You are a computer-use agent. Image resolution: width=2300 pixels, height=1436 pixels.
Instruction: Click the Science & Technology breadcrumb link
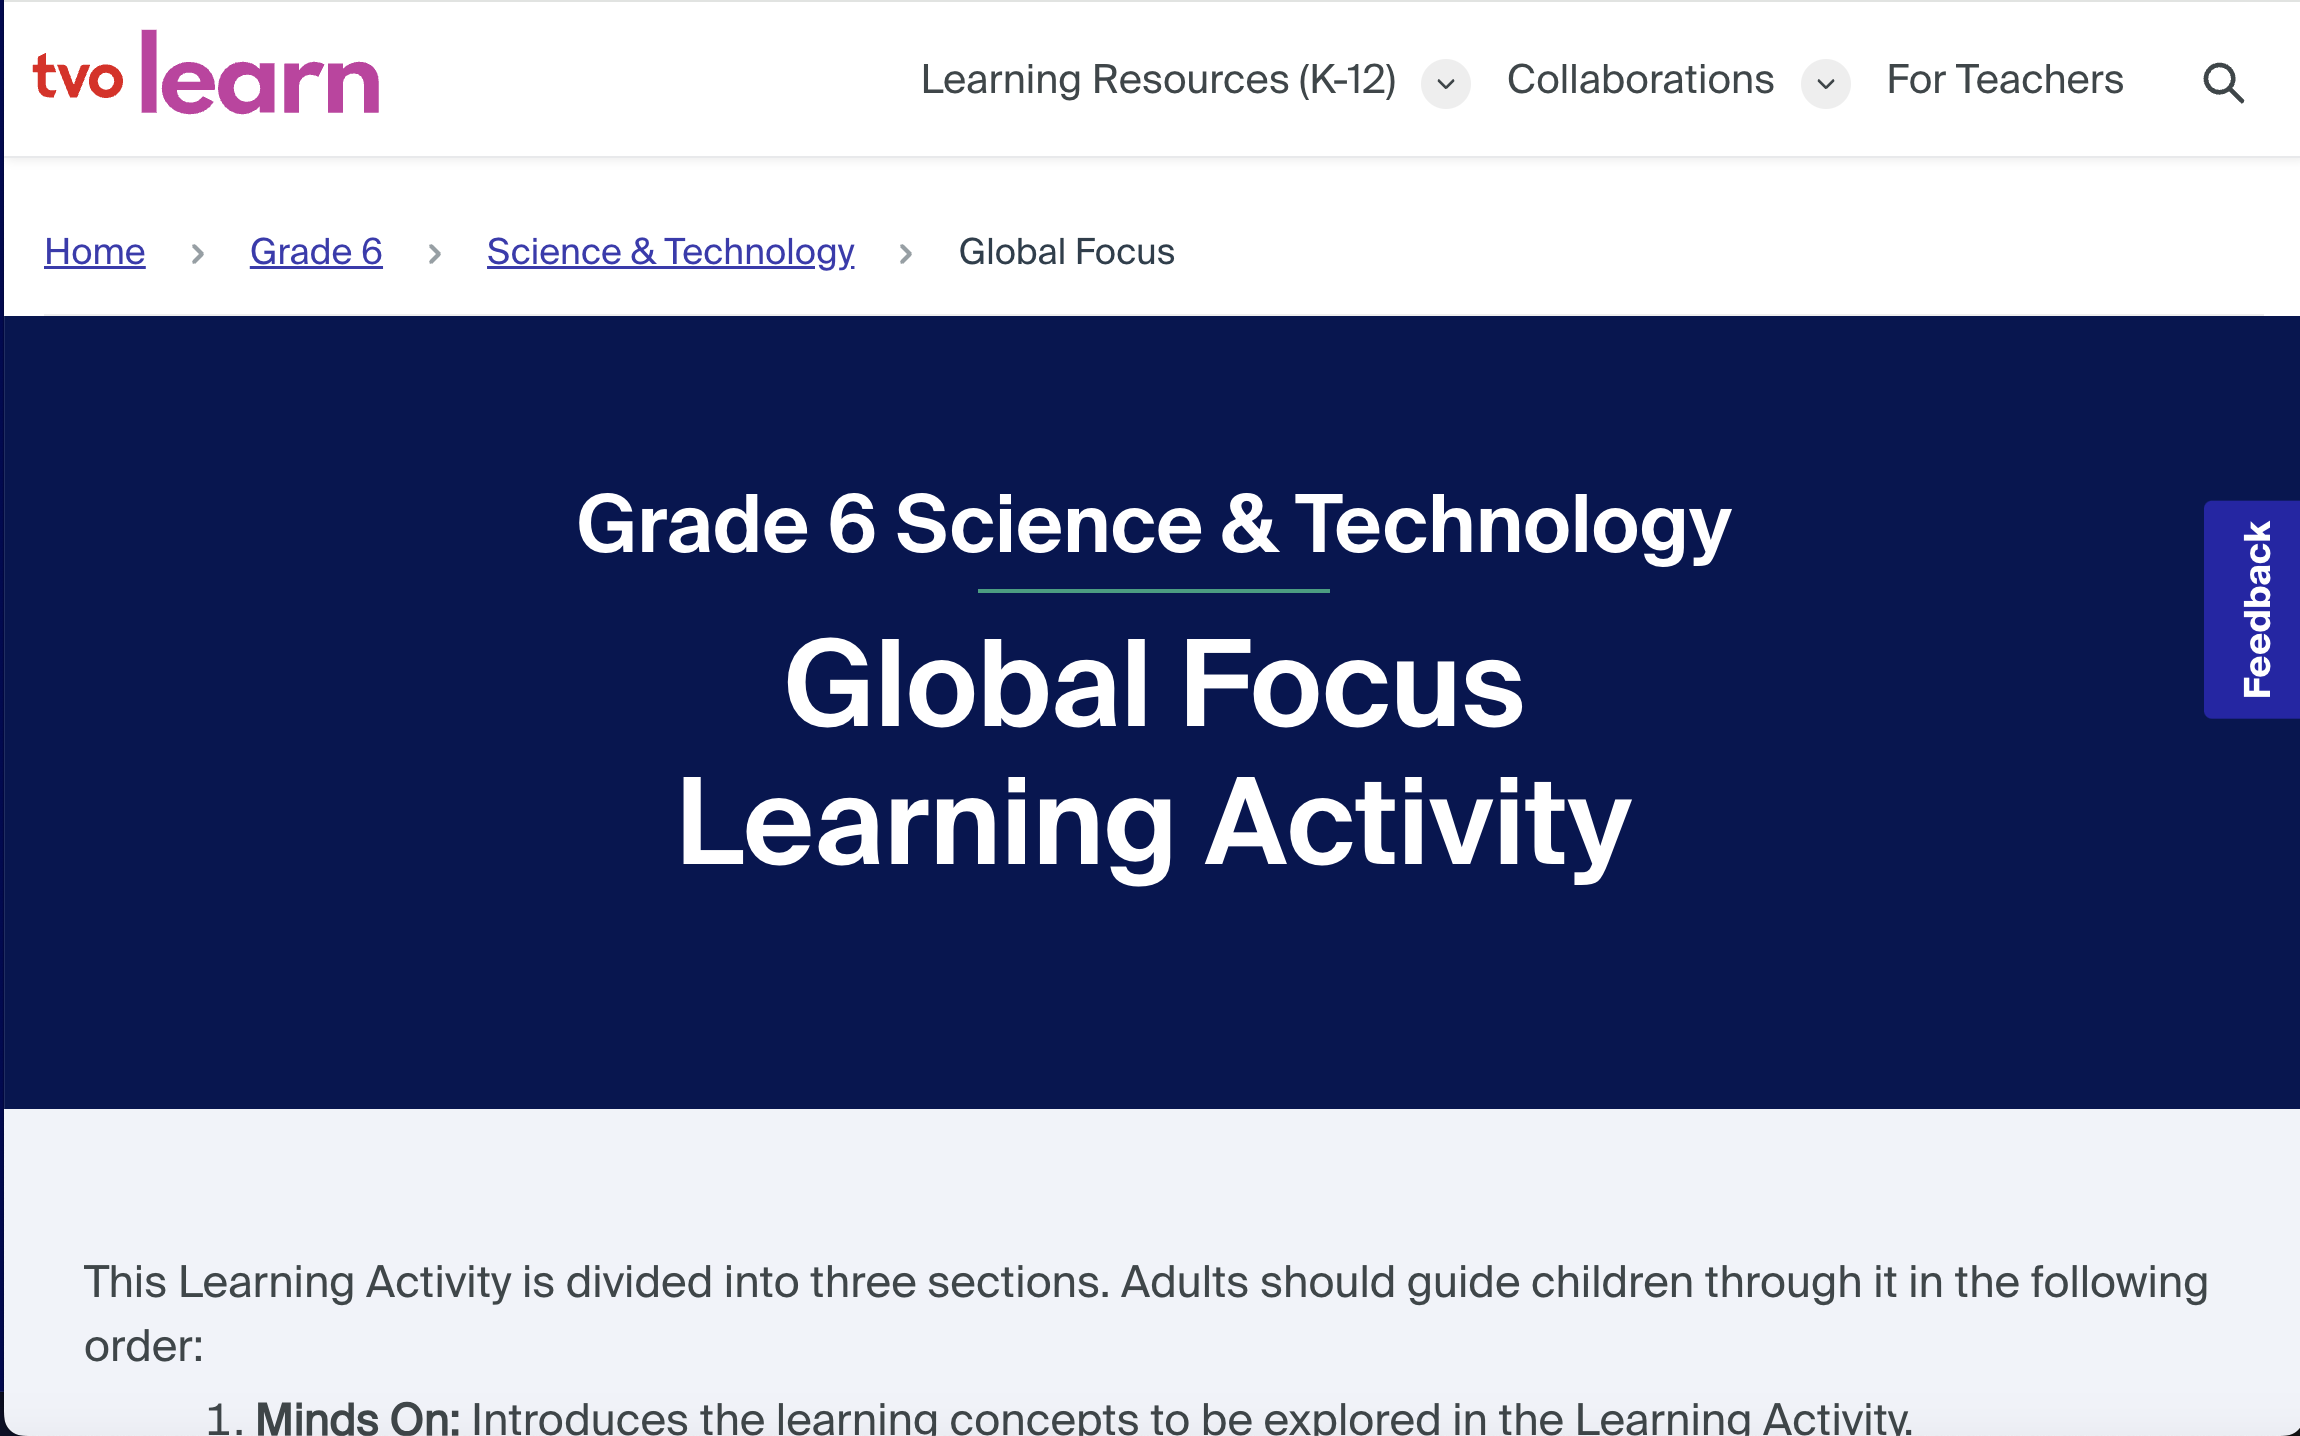tap(669, 251)
